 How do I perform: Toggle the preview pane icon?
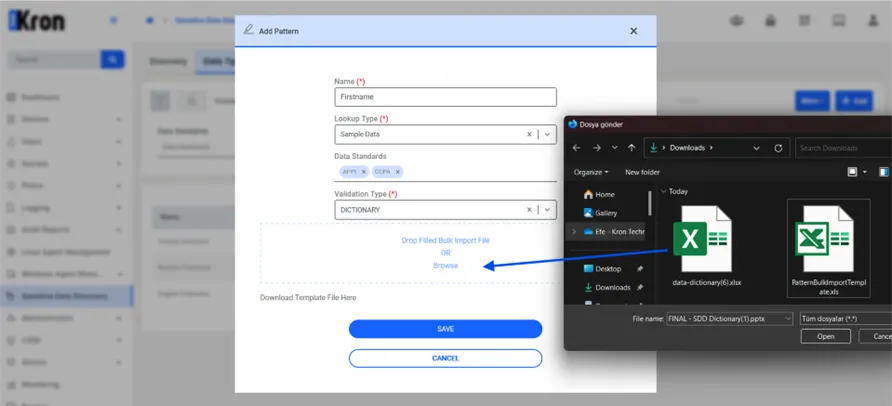pos(883,172)
